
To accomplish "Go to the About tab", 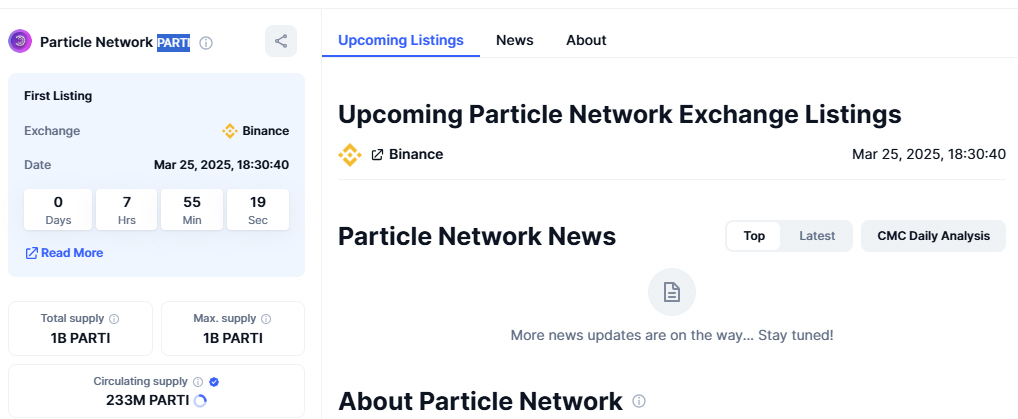I will pyautogui.click(x=586, y=40).
